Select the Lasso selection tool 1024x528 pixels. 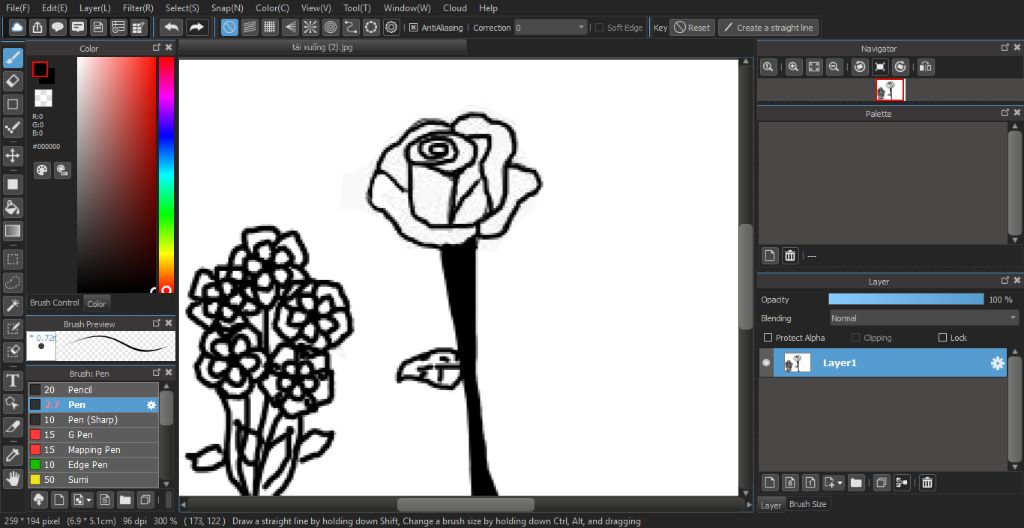[12, 282]
